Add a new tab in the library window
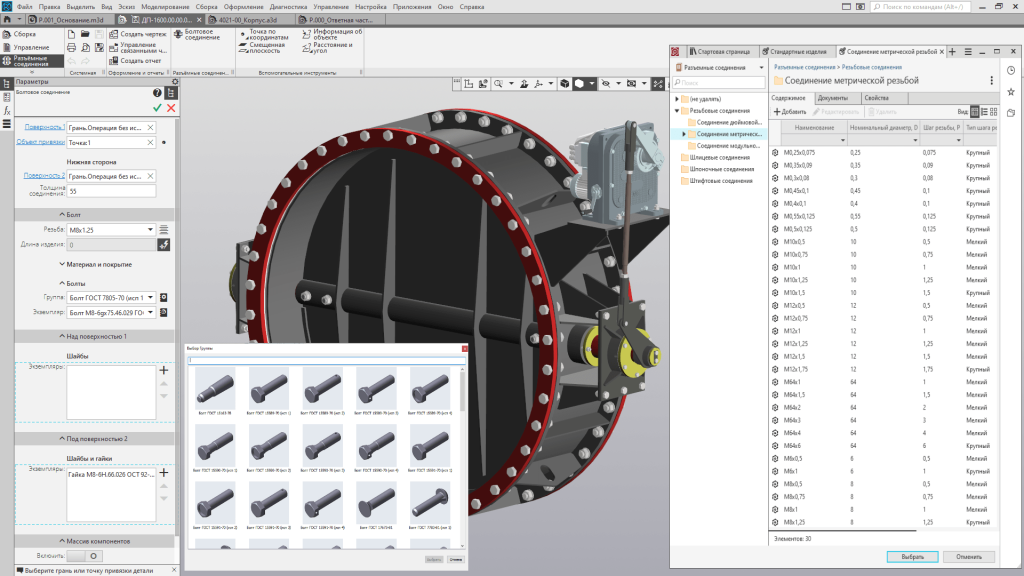The width and height of the screenshot is (1024, 576). [x=952, y=52]
